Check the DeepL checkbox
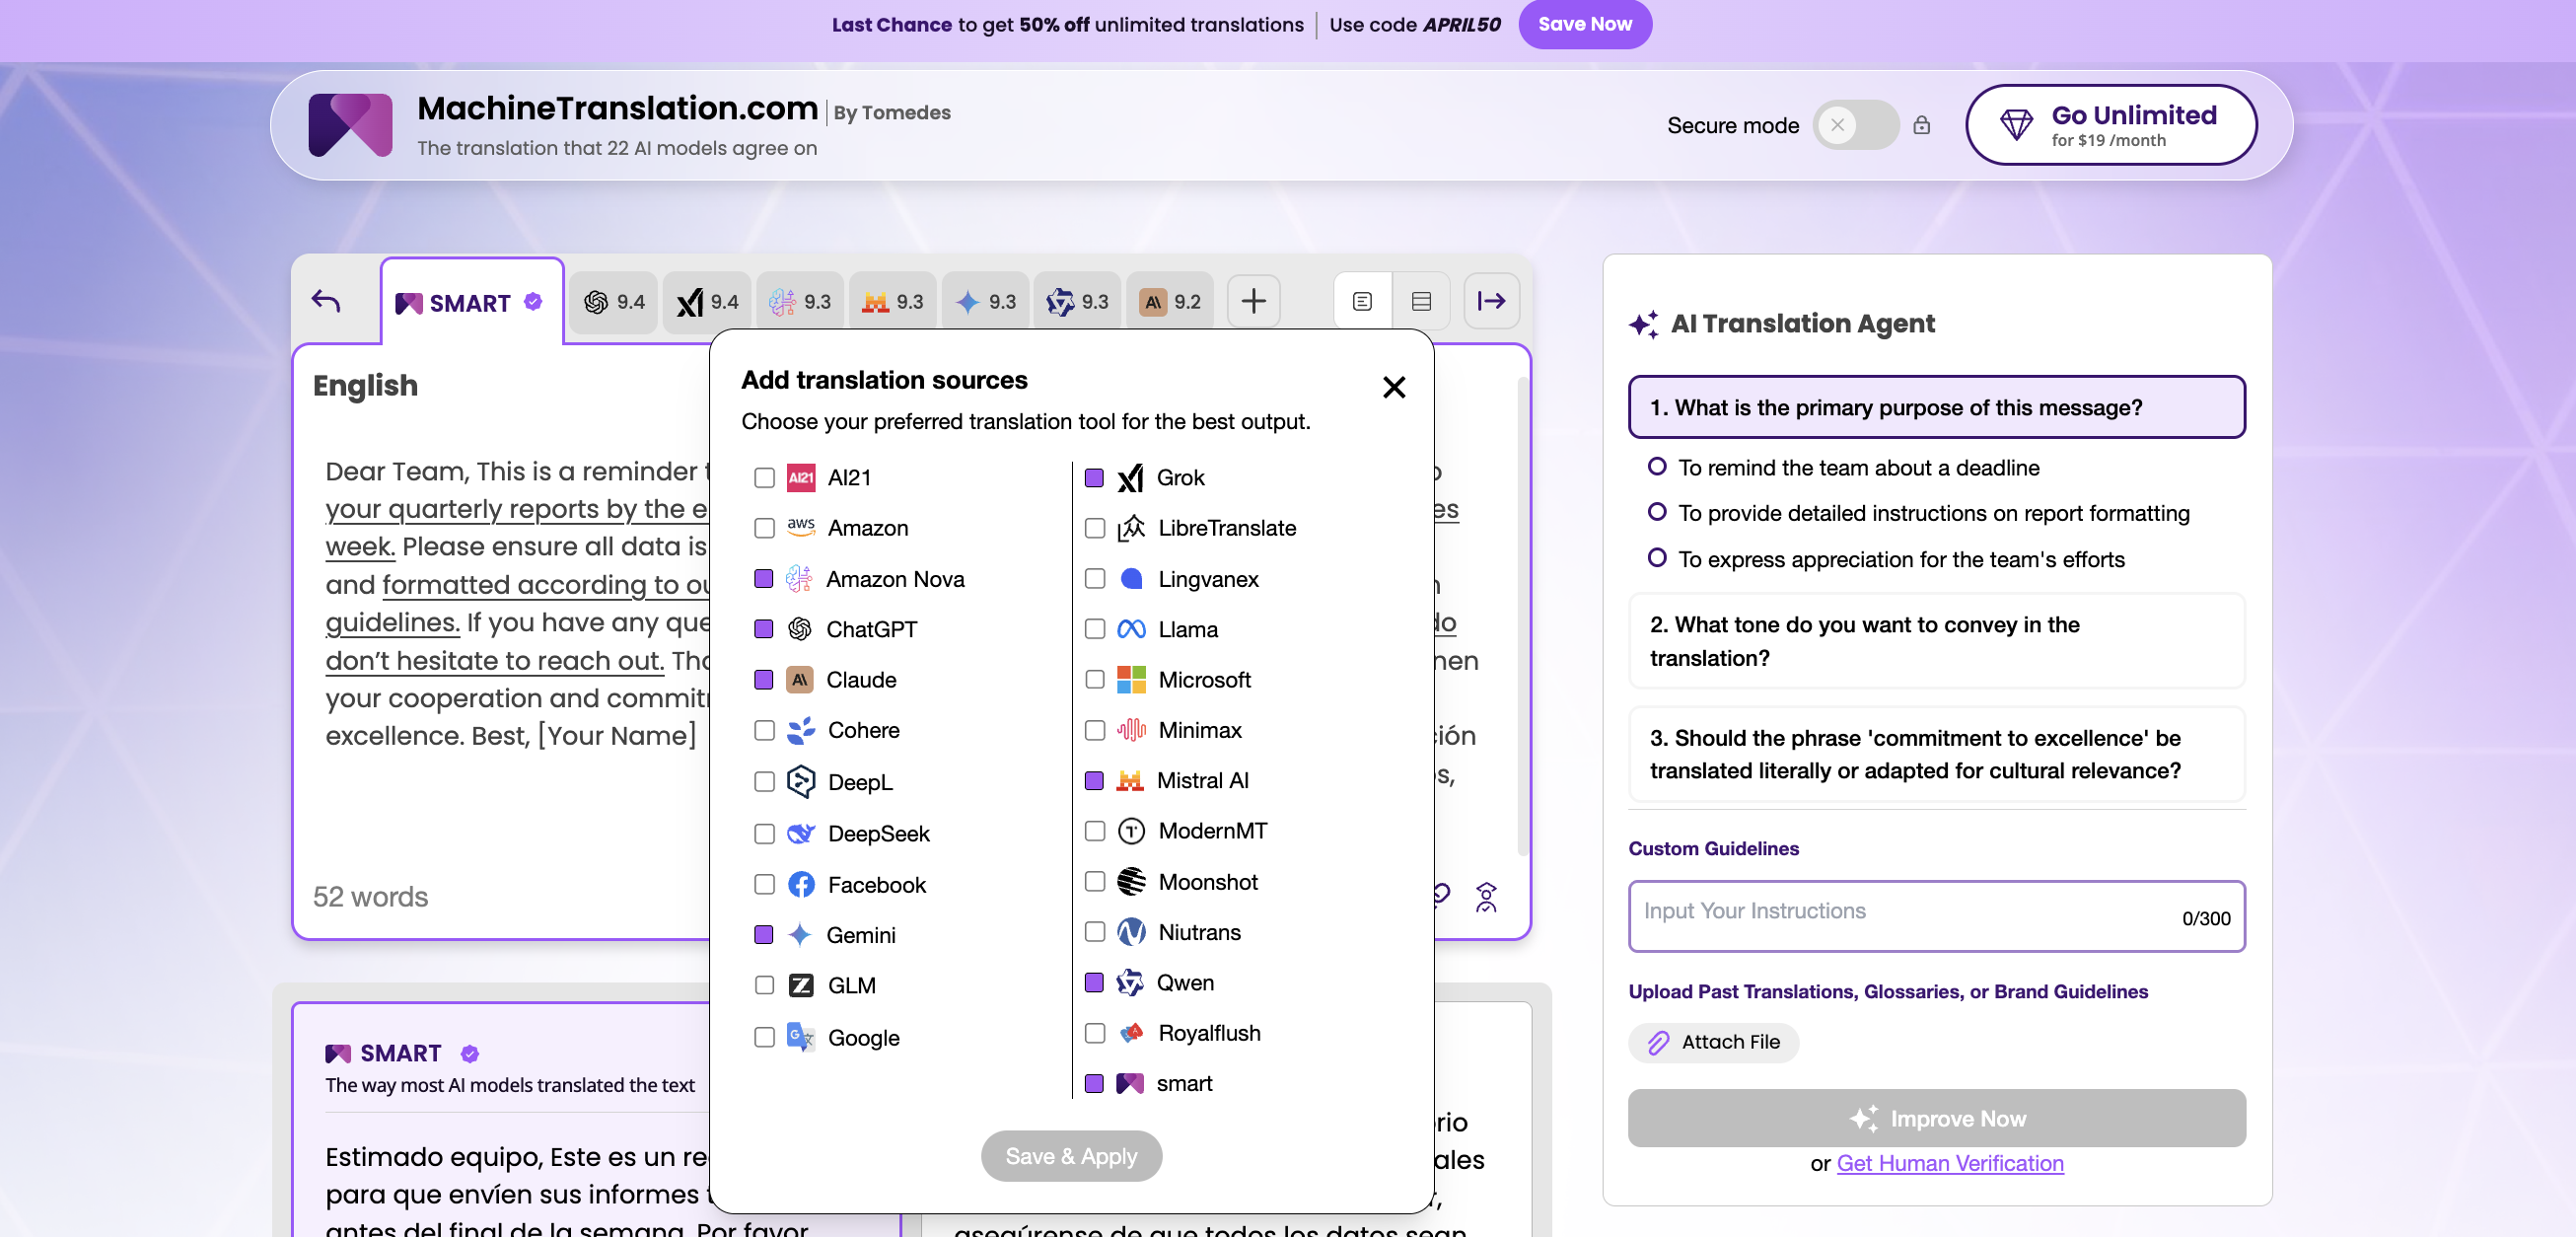Viewport: 2576px width, 1237px height. (764, 782)
